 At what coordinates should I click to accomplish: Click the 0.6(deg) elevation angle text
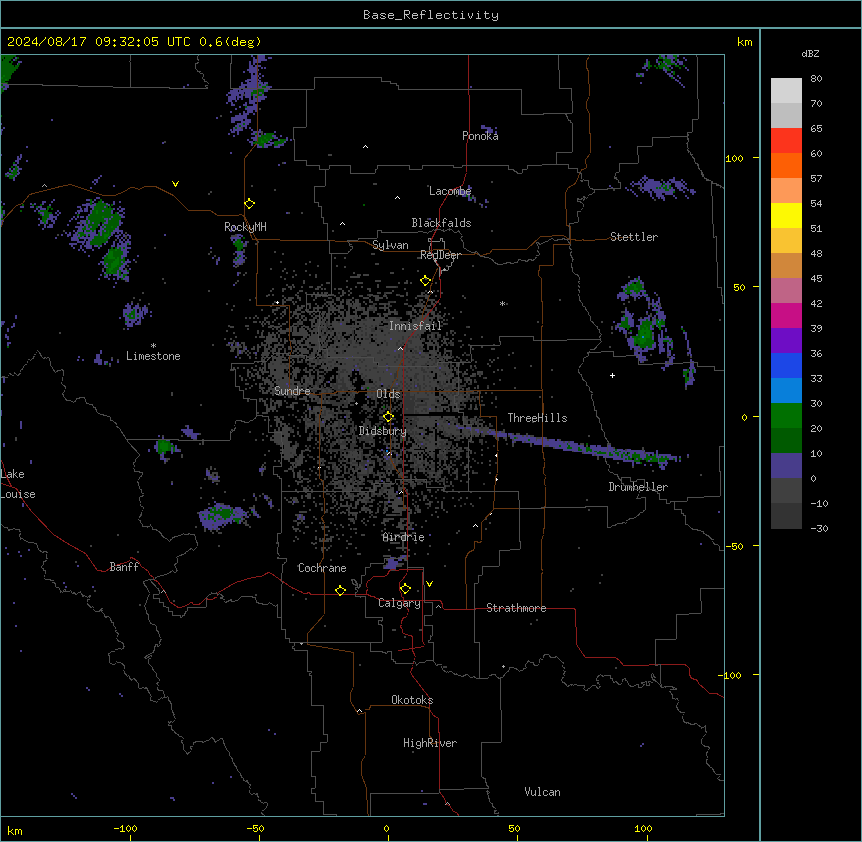coord(230,42)
